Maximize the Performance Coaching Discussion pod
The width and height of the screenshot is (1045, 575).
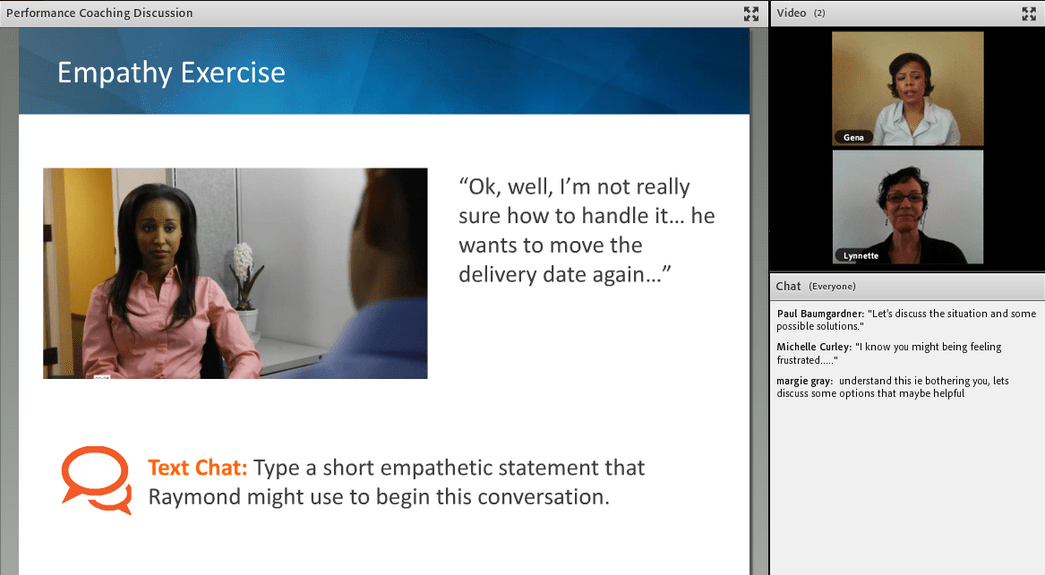(x=751, y=13)
